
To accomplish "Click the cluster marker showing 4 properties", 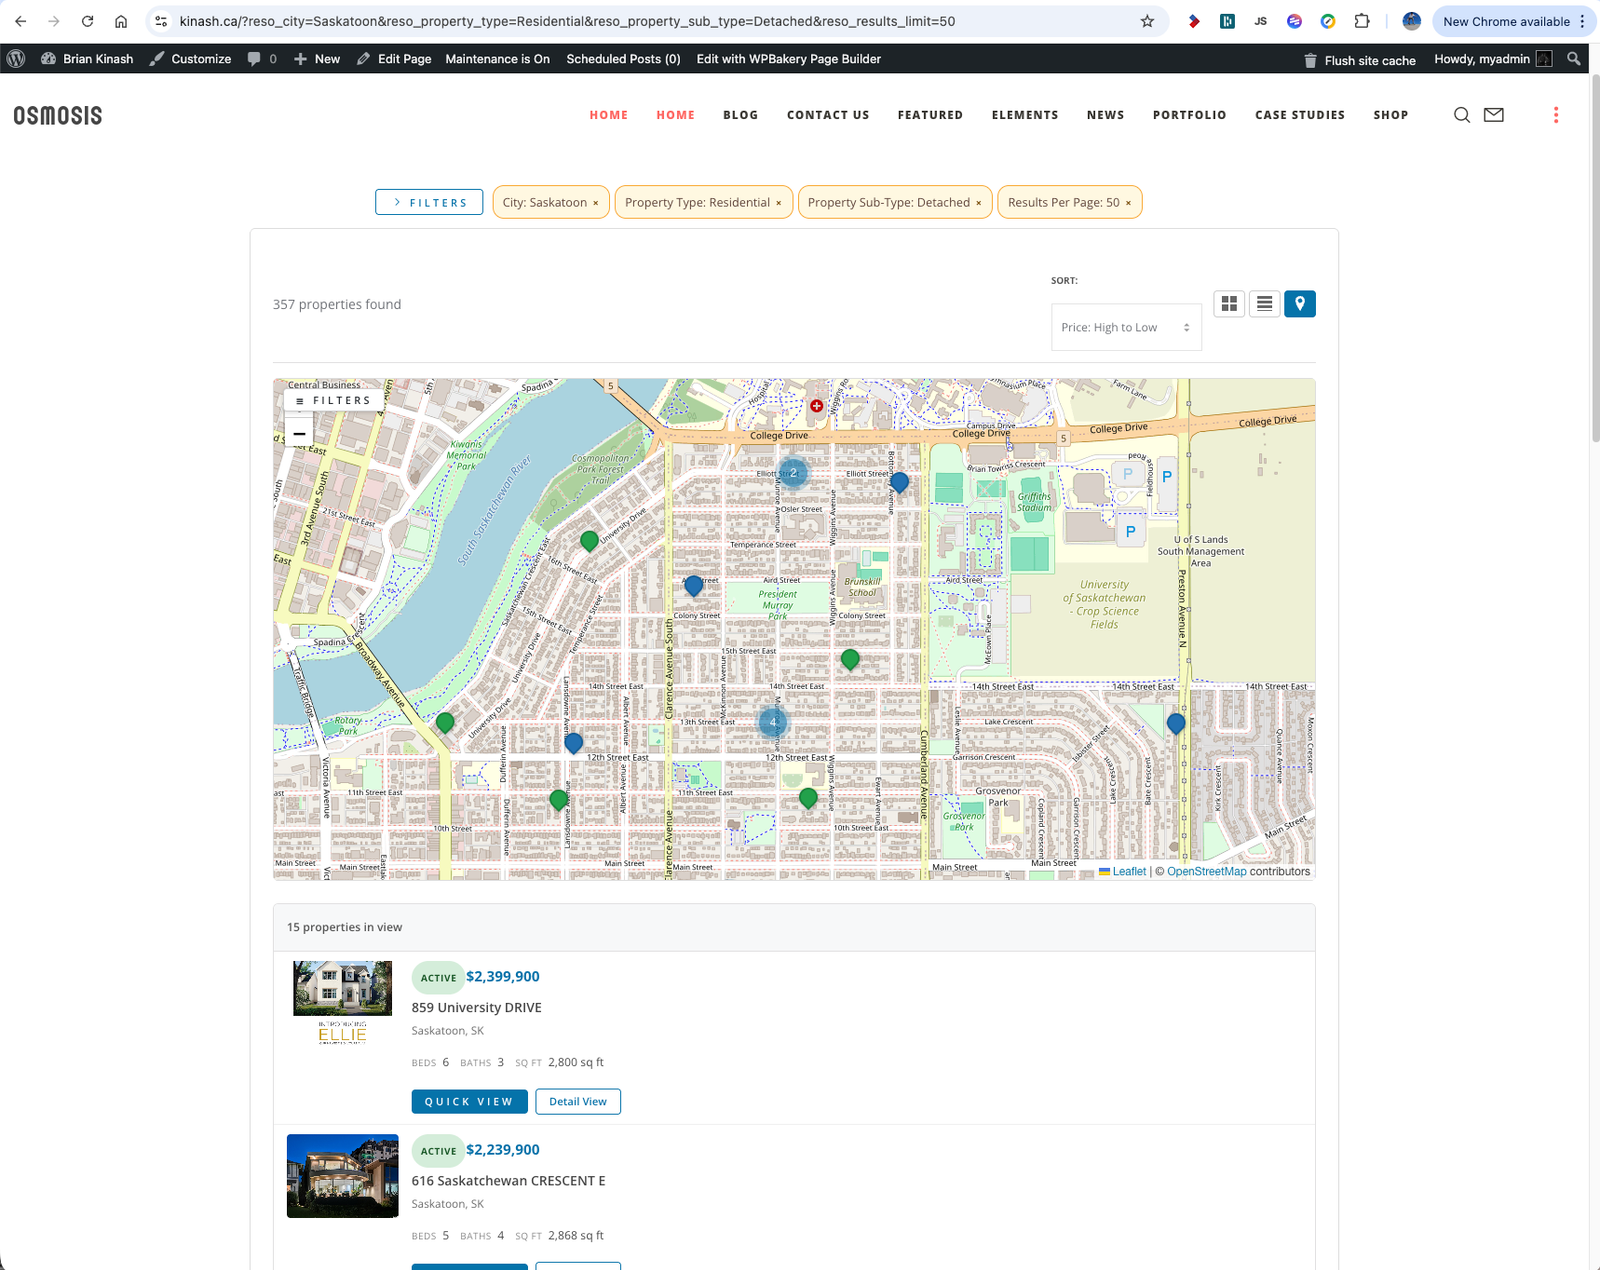I will (772, 722).
